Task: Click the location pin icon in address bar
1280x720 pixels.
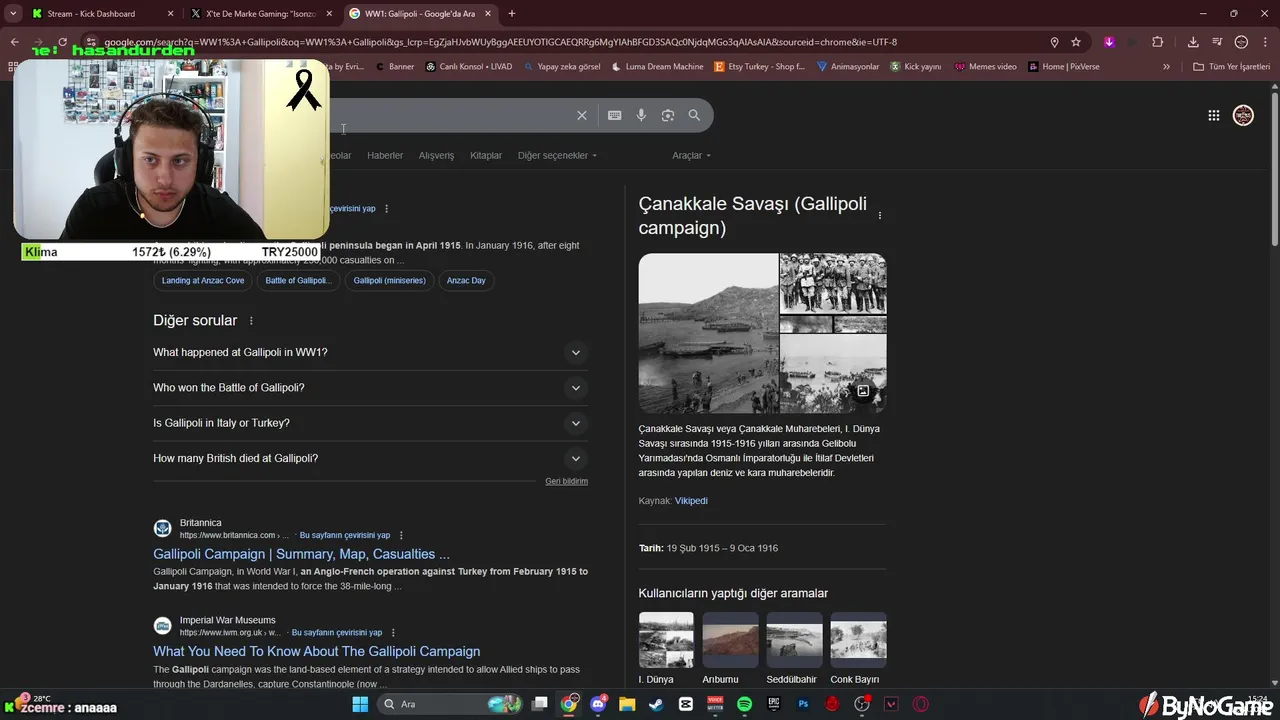Action: point(1054,42)
